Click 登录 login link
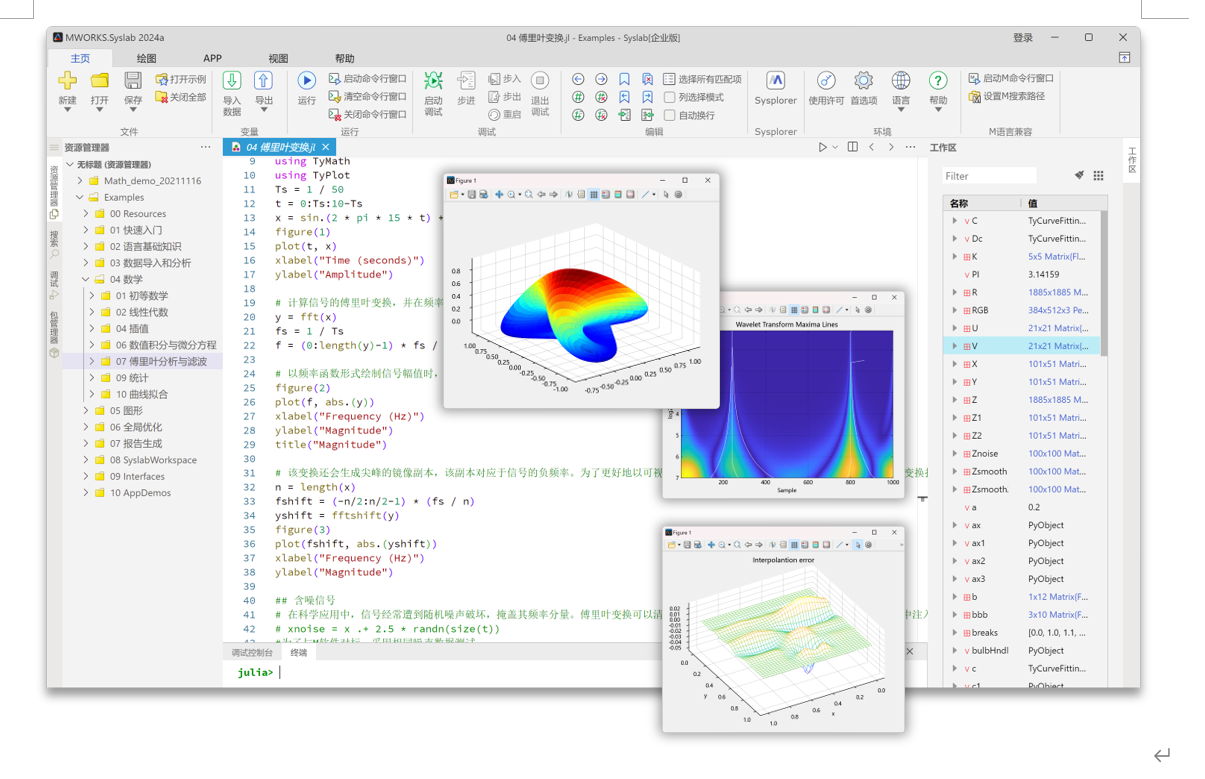The width and height of the screenshot is (1205, 779). click(x=1022, y=38)
